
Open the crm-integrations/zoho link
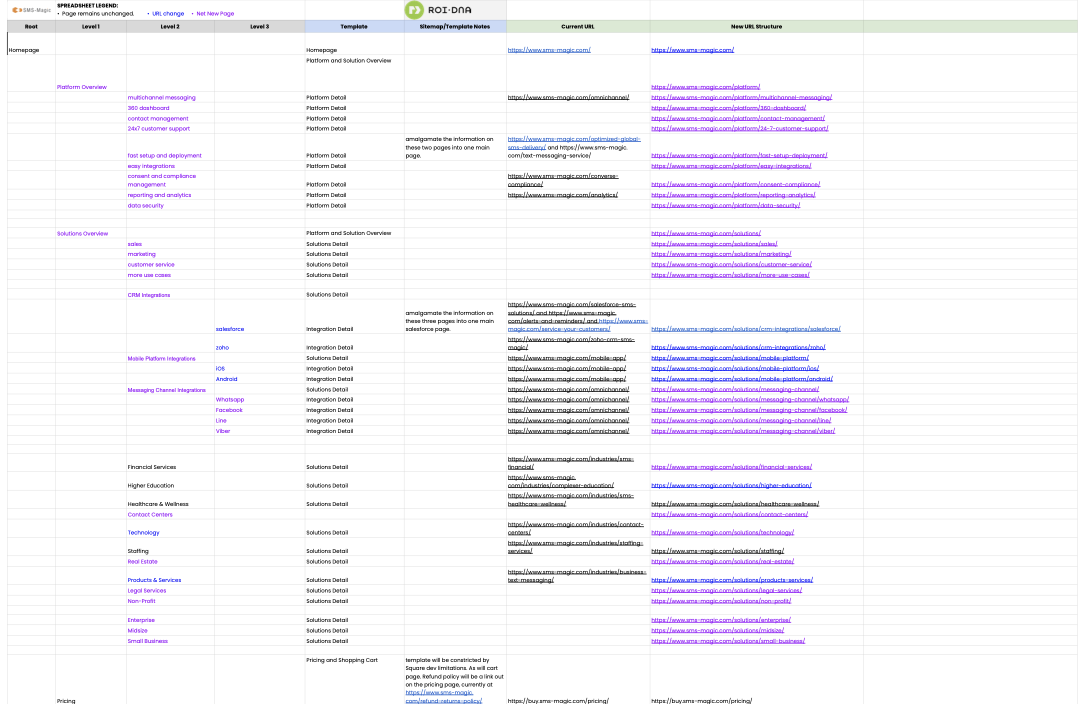click(x=738, y=348)
